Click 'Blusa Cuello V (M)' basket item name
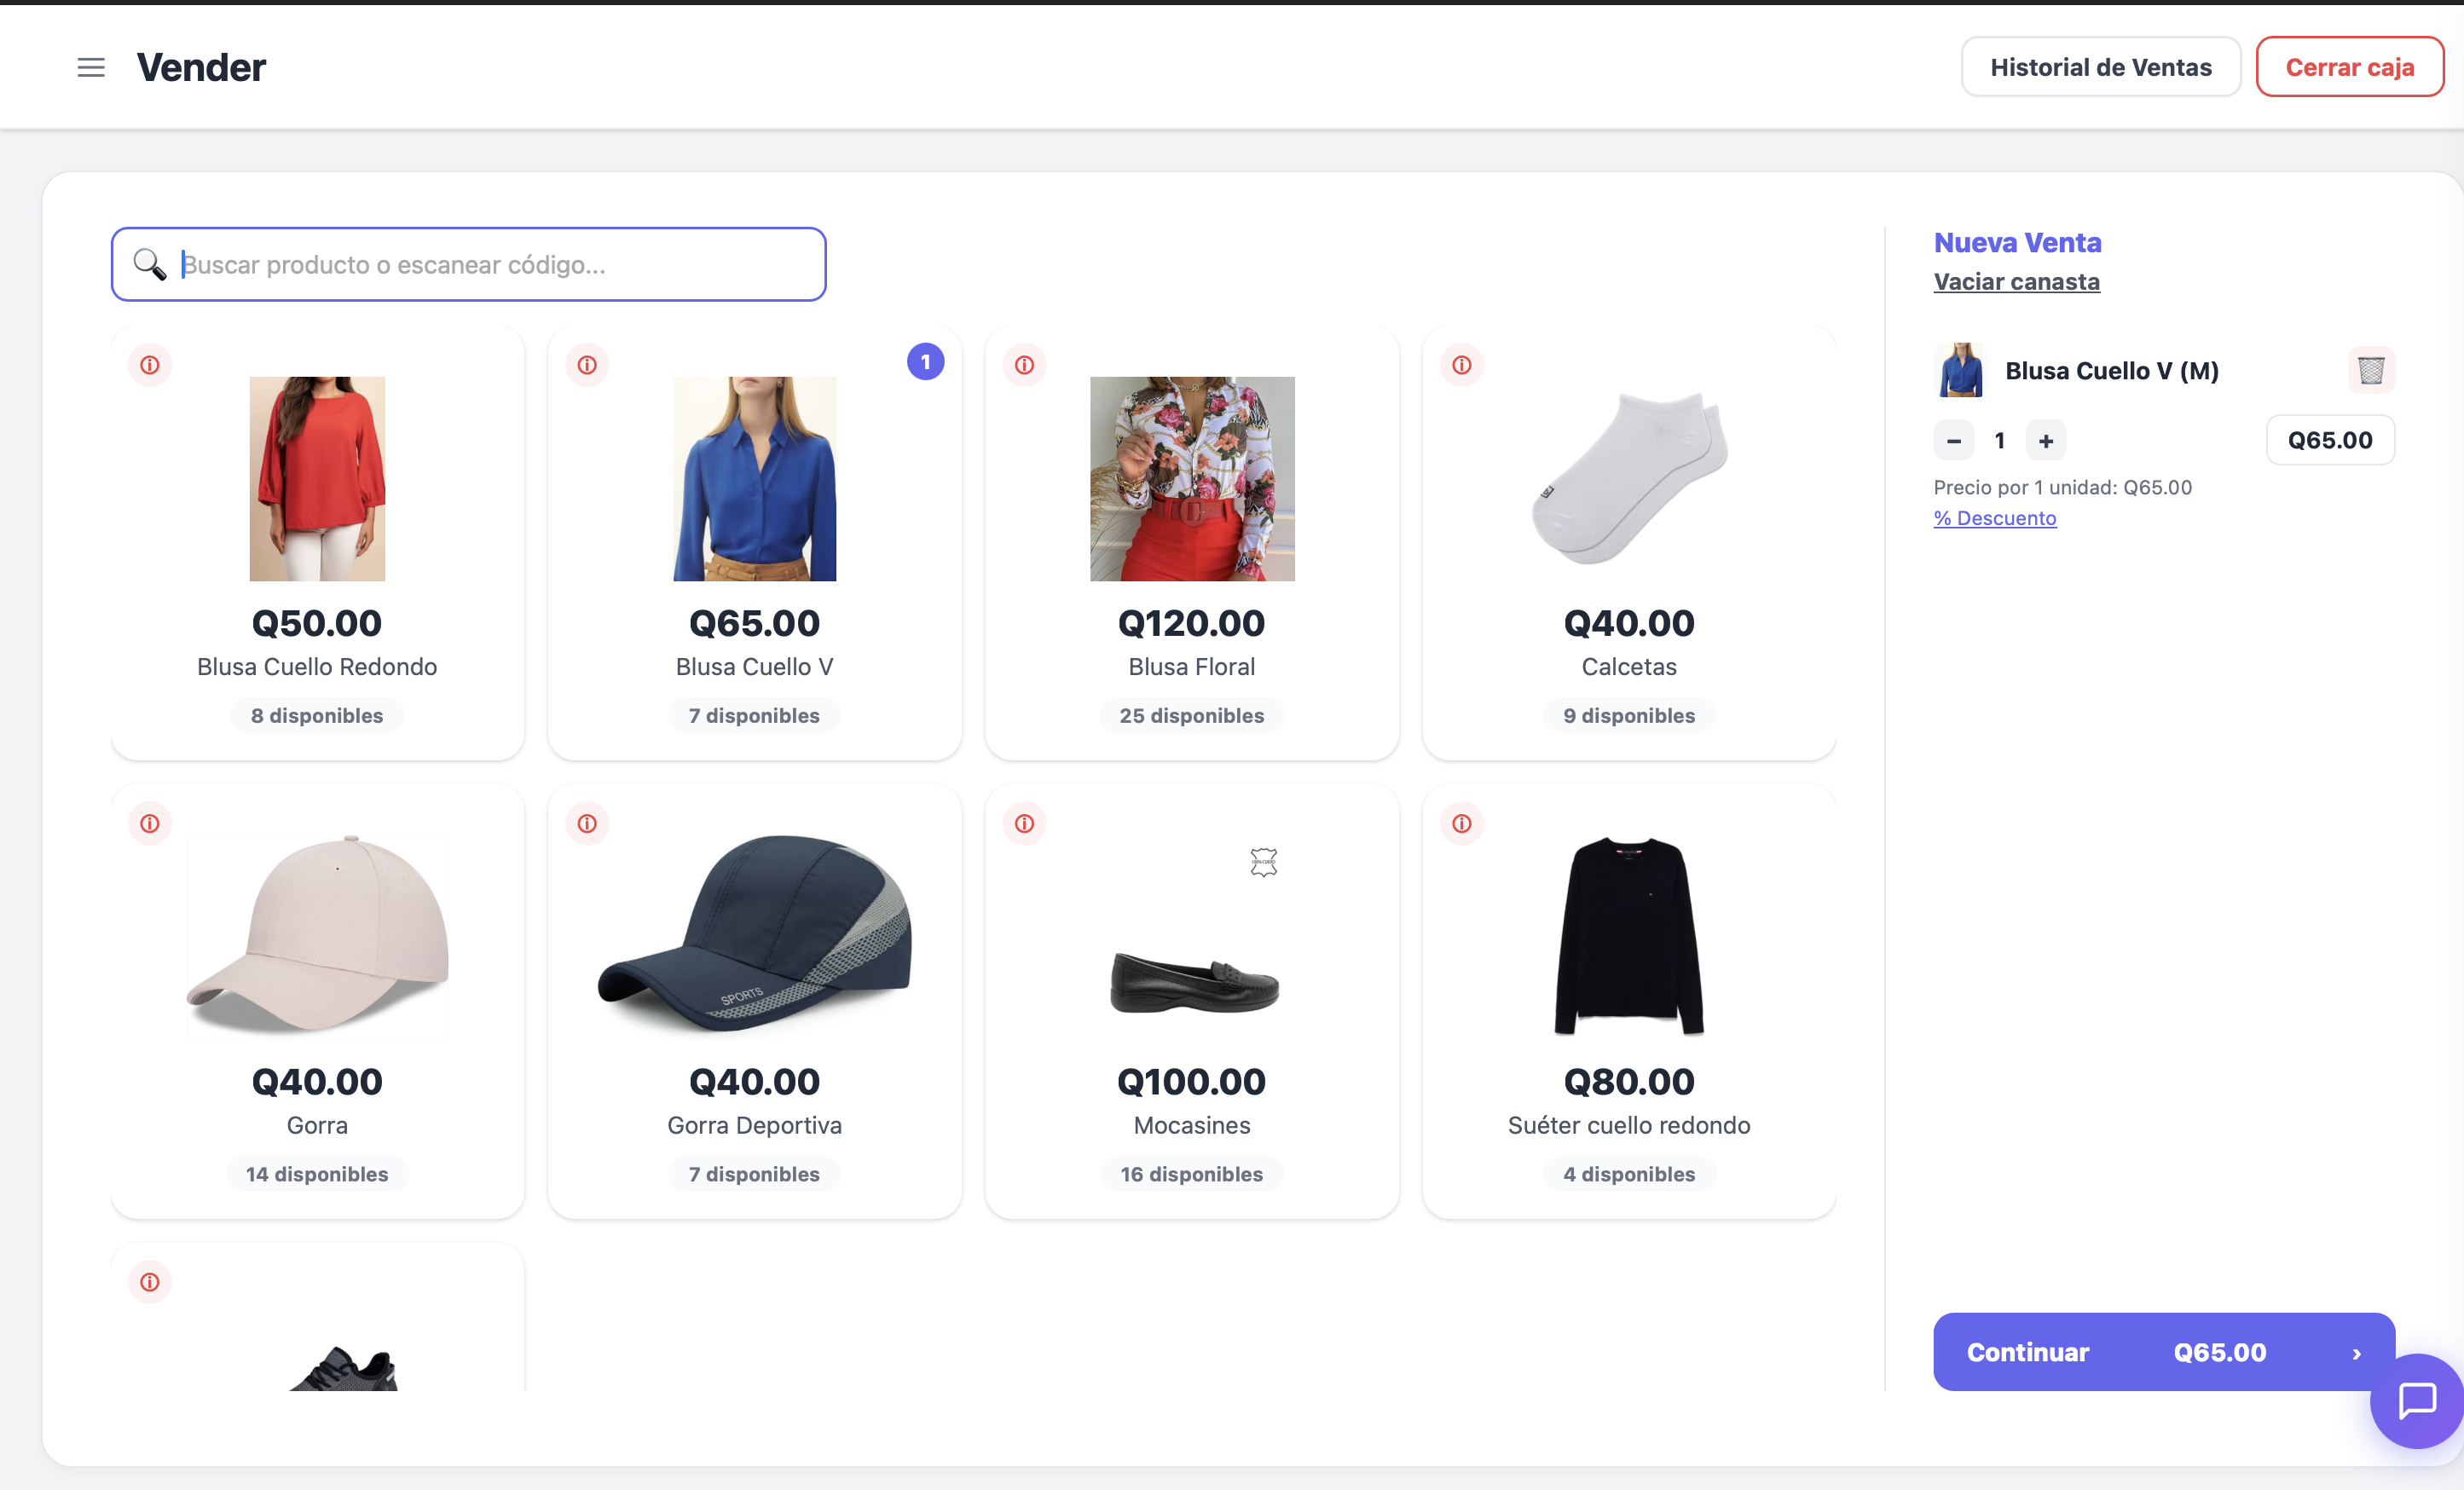This screenshot has height=1490, width=2464. pos(2111,371)
